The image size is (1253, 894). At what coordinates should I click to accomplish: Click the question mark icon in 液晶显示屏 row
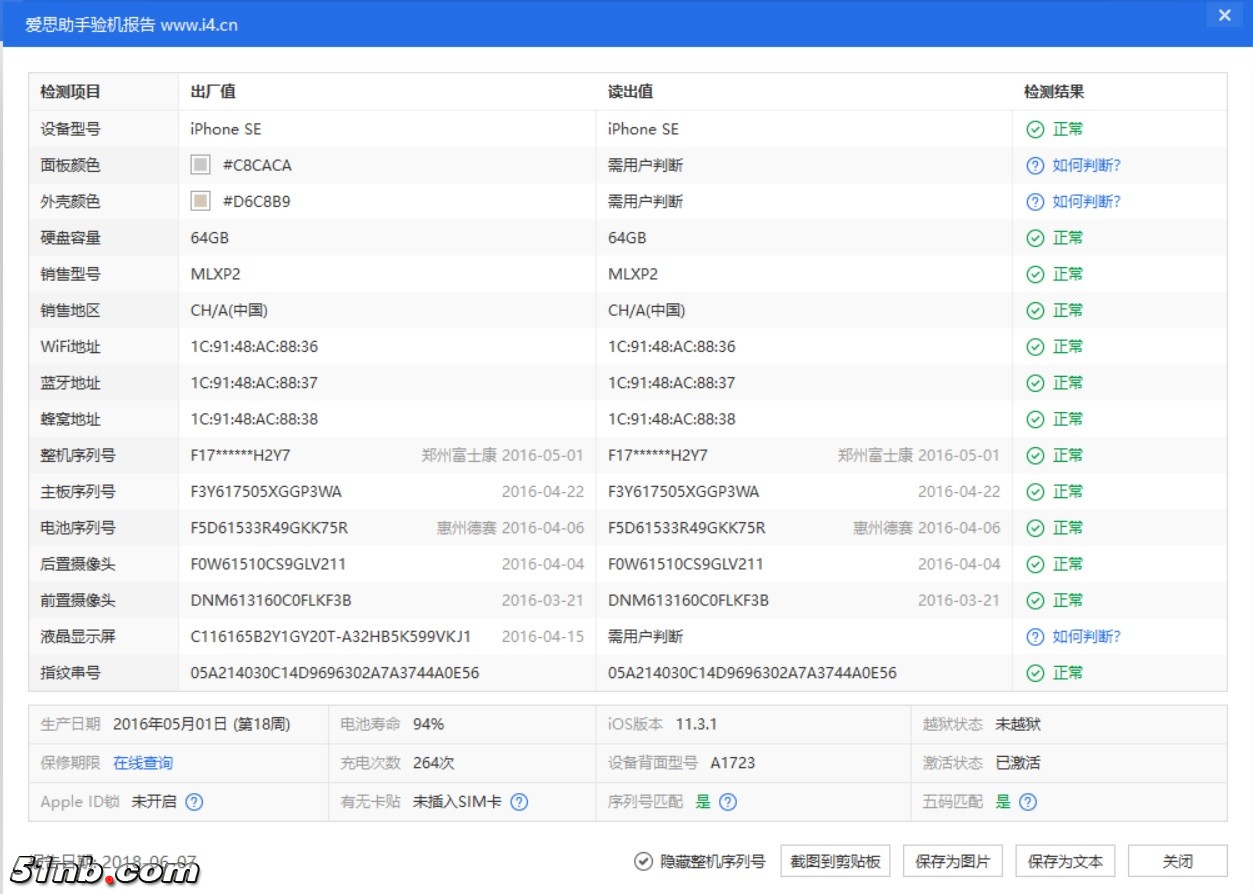pyautogui.click(x=1035, y=637)
